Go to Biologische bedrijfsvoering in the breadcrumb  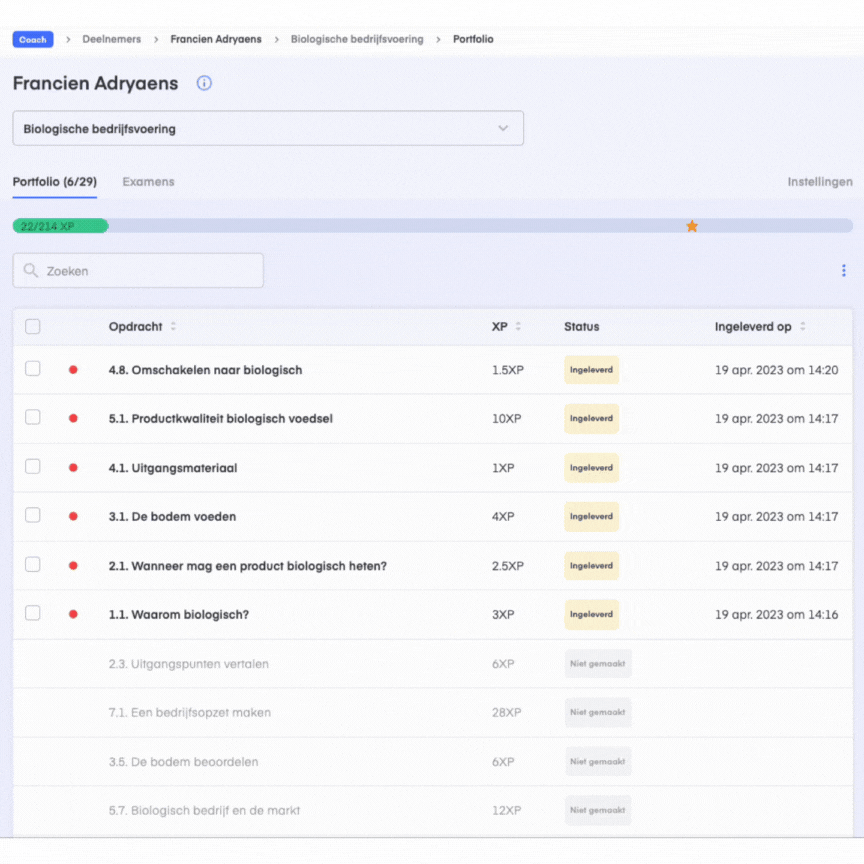(x=357, y=39)
